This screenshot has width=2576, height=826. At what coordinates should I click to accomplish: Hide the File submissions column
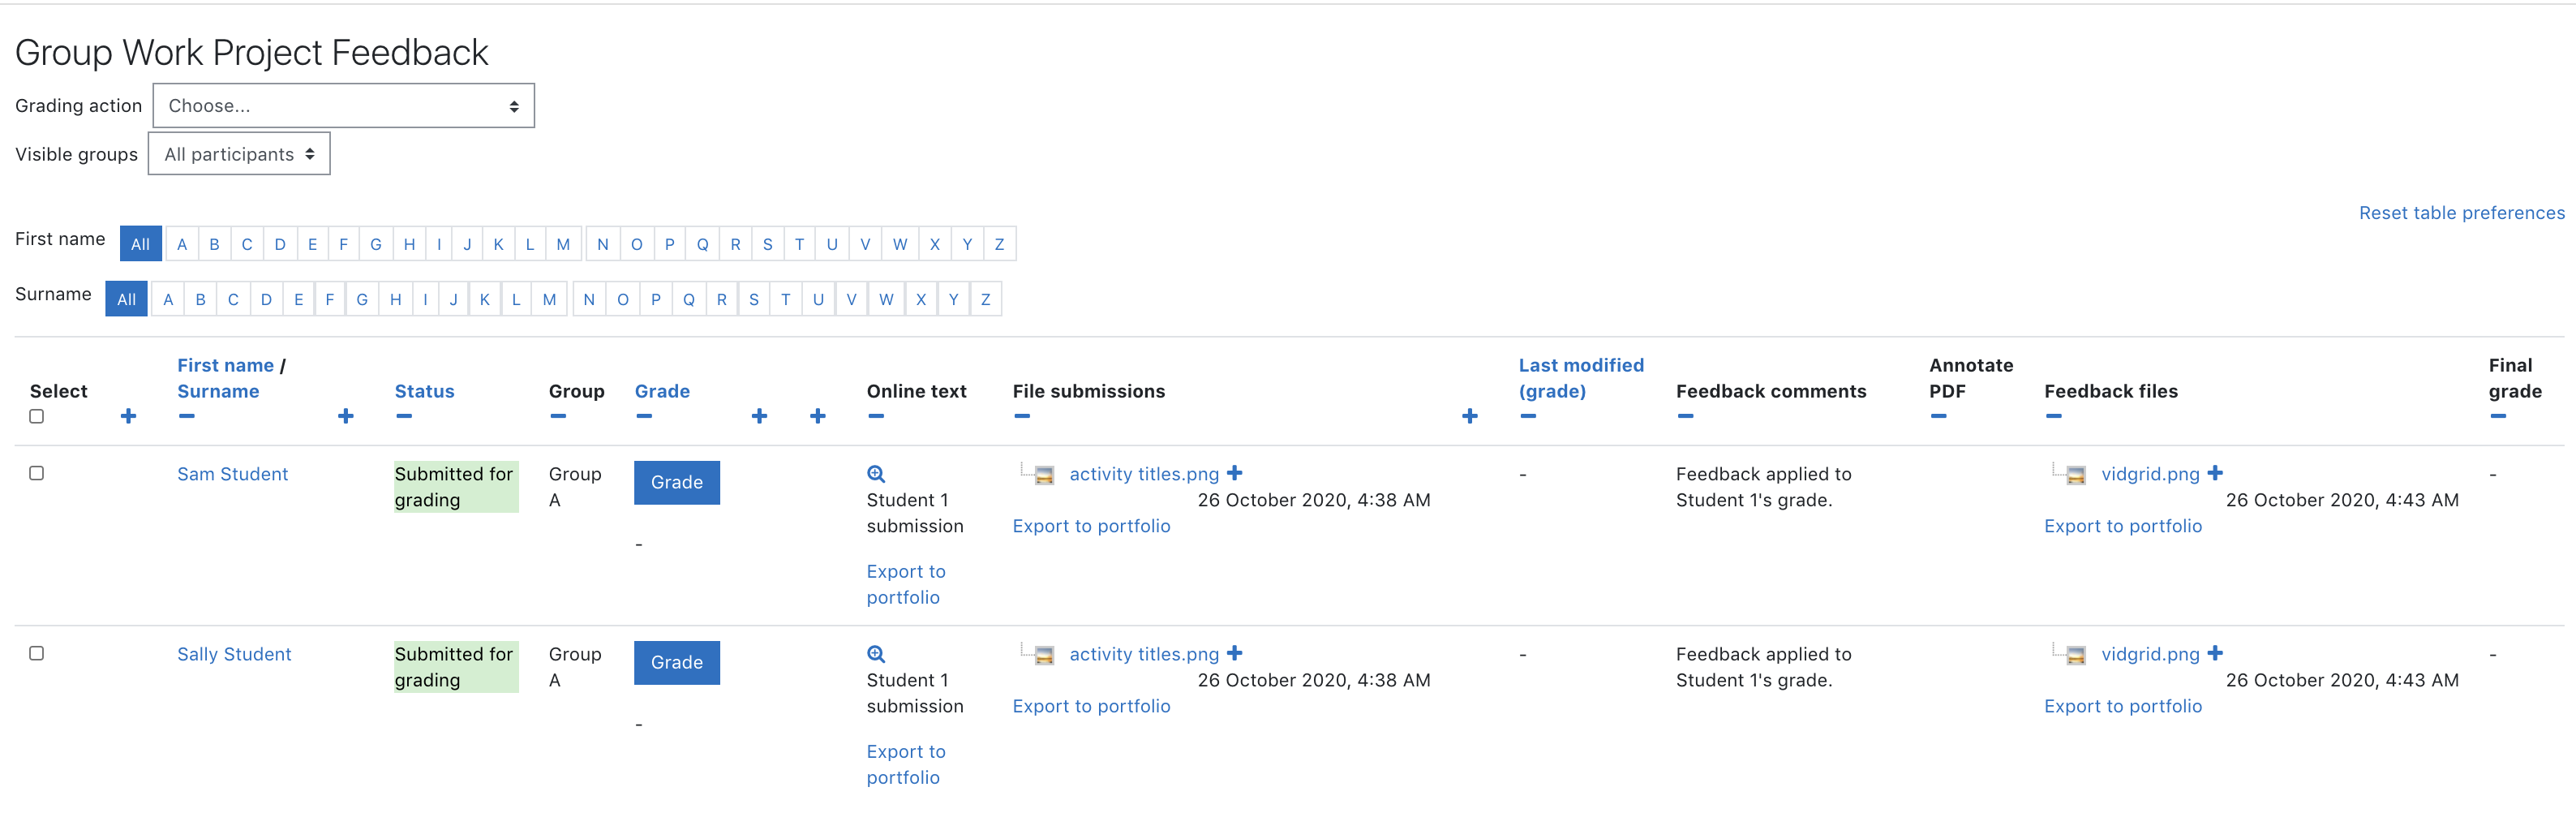click(x=1021, y=416)
